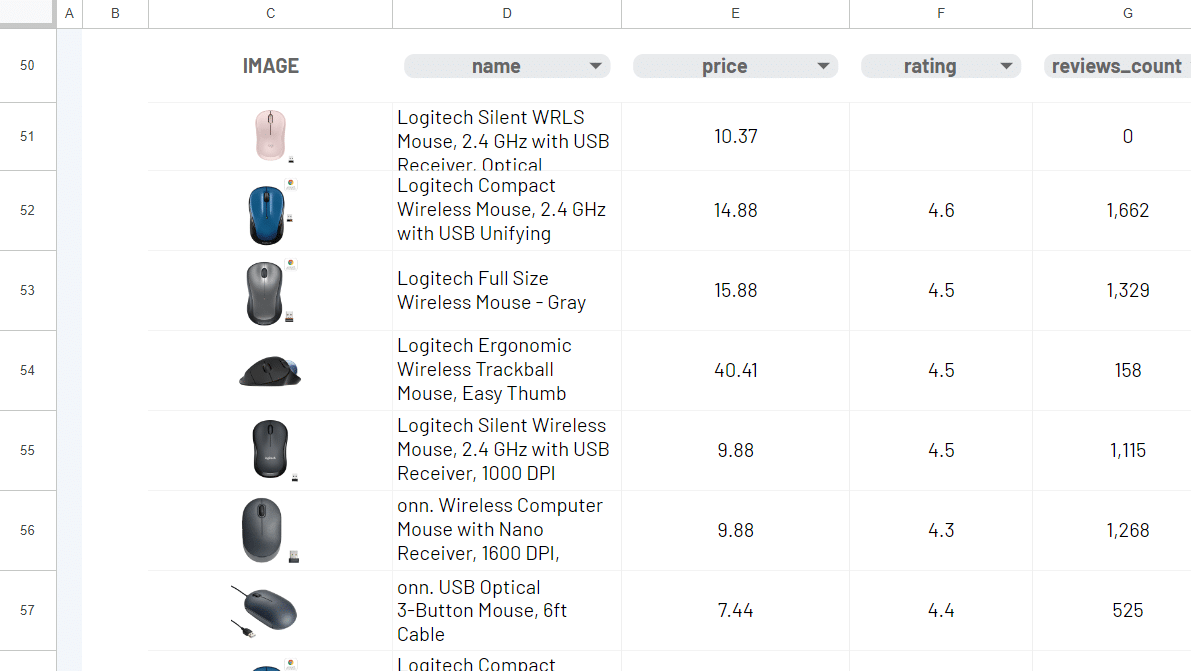
Task: Select the blue Logitech Compact mouse image
Action: click(268, 211)
